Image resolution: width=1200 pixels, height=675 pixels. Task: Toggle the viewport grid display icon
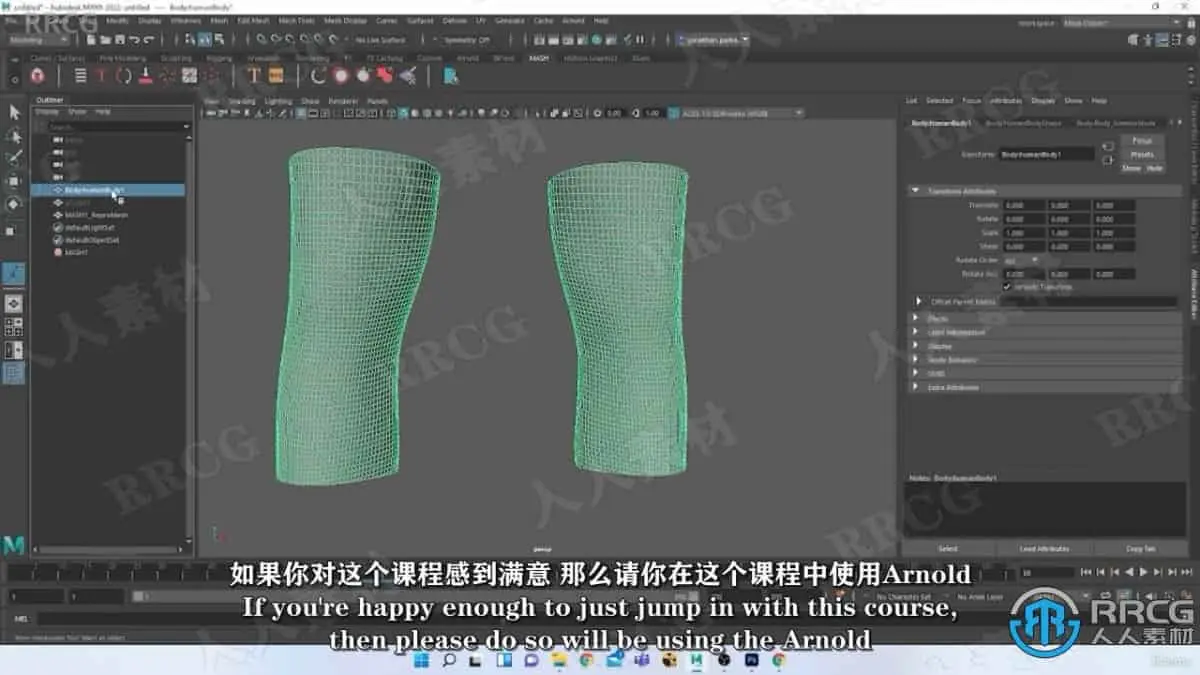click(300, 113)
